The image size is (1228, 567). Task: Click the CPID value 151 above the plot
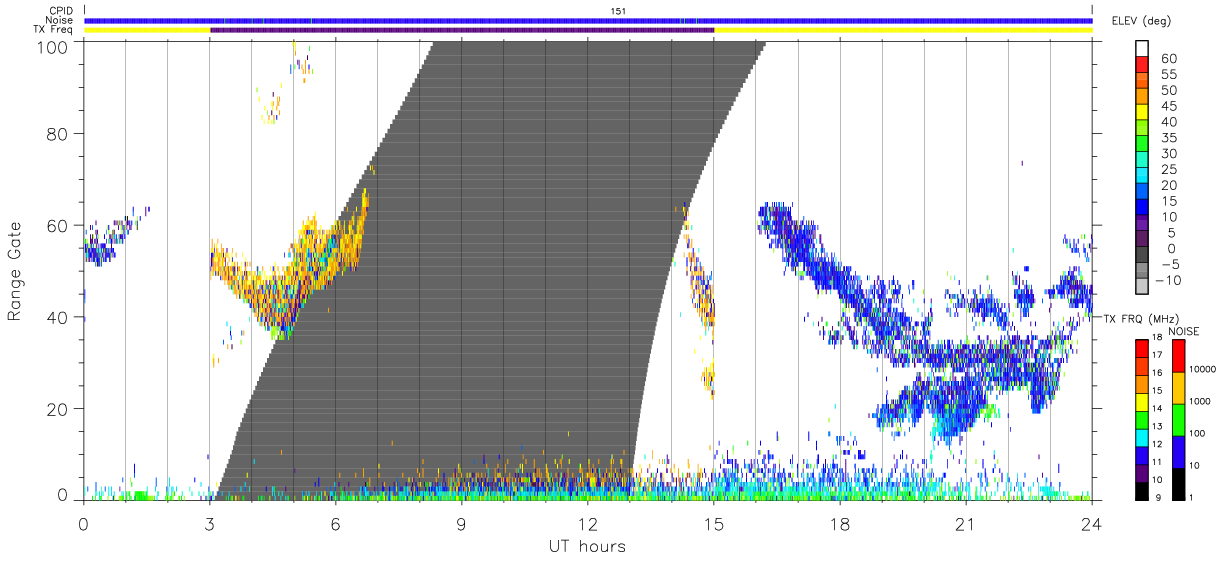pyautogui.click(x=618, y=10)
